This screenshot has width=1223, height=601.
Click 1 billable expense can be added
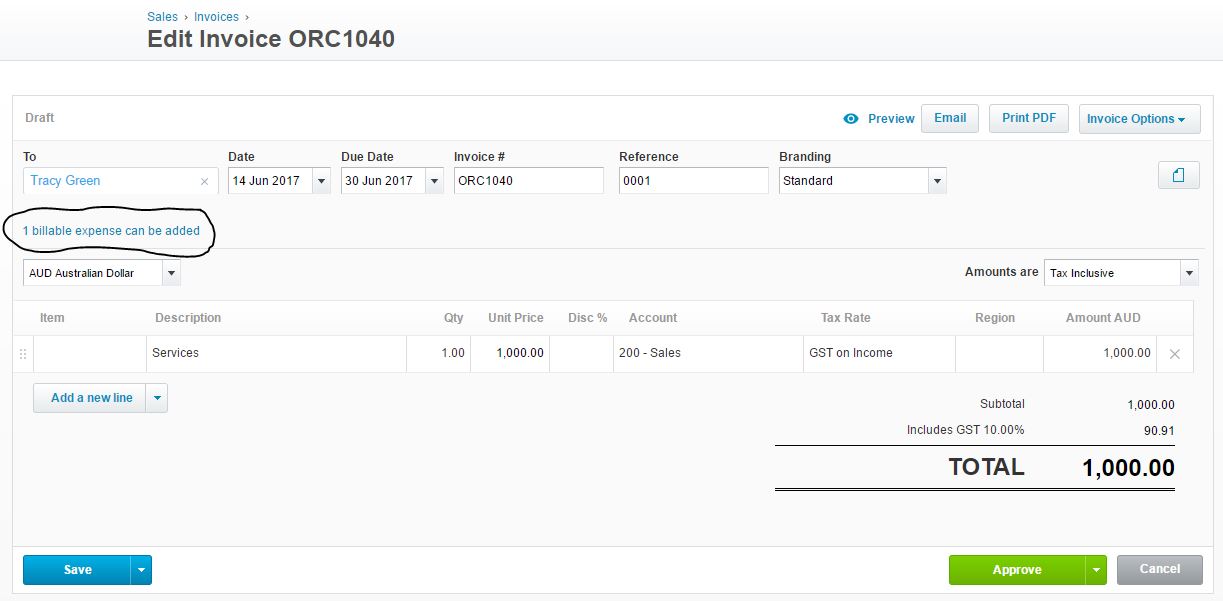111,231
